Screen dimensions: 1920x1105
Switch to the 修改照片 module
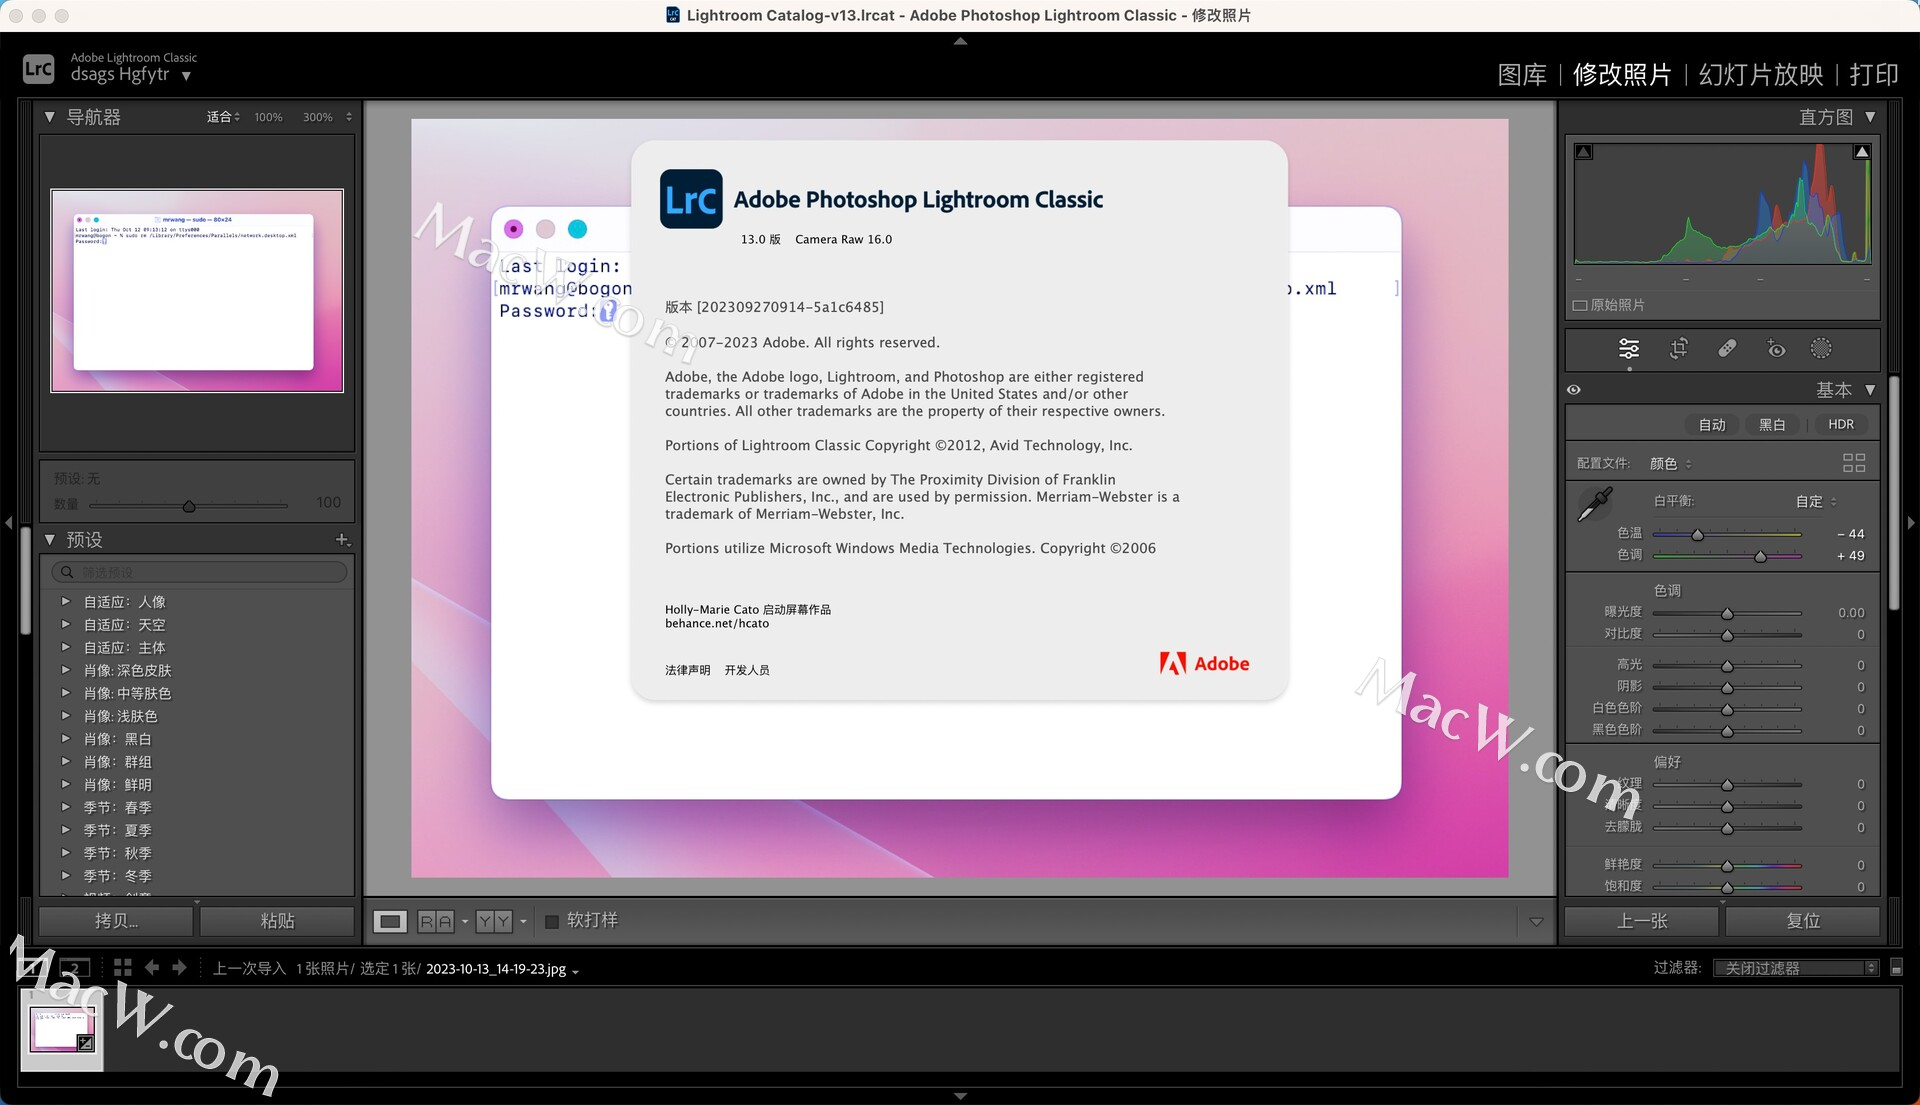pyautogui.click(x=1622, y=75)
